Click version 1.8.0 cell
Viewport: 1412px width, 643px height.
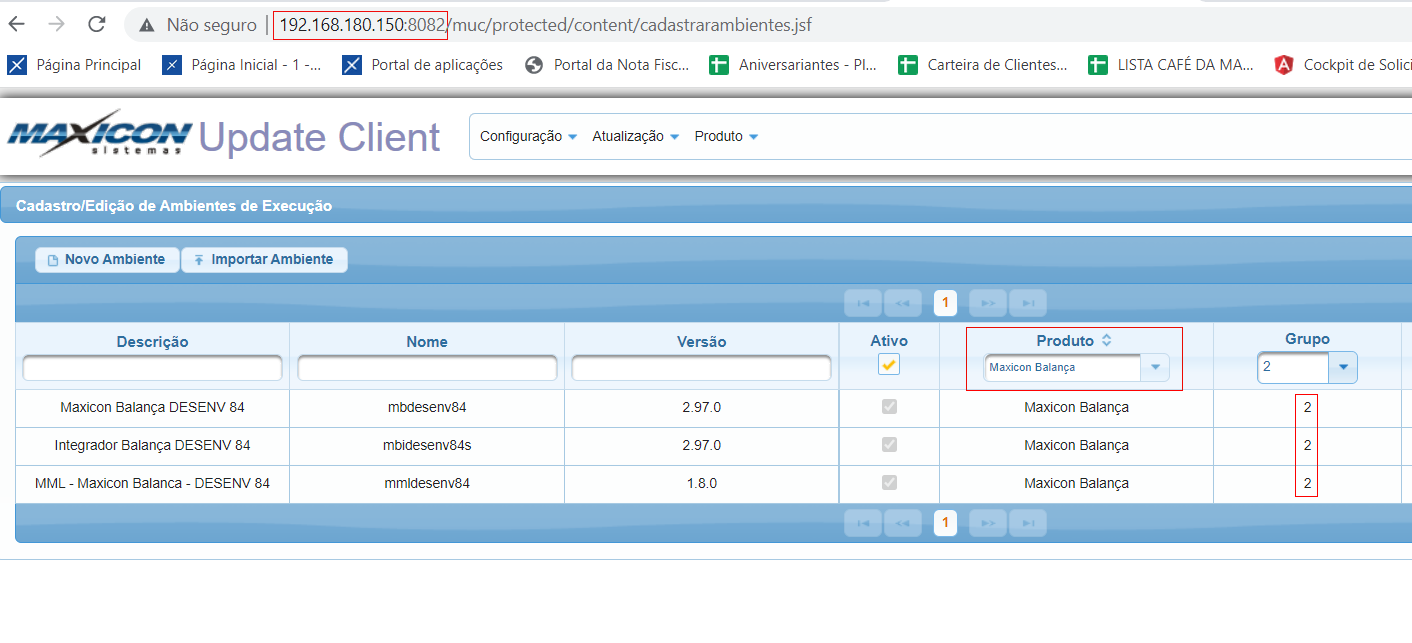point(701,483)
